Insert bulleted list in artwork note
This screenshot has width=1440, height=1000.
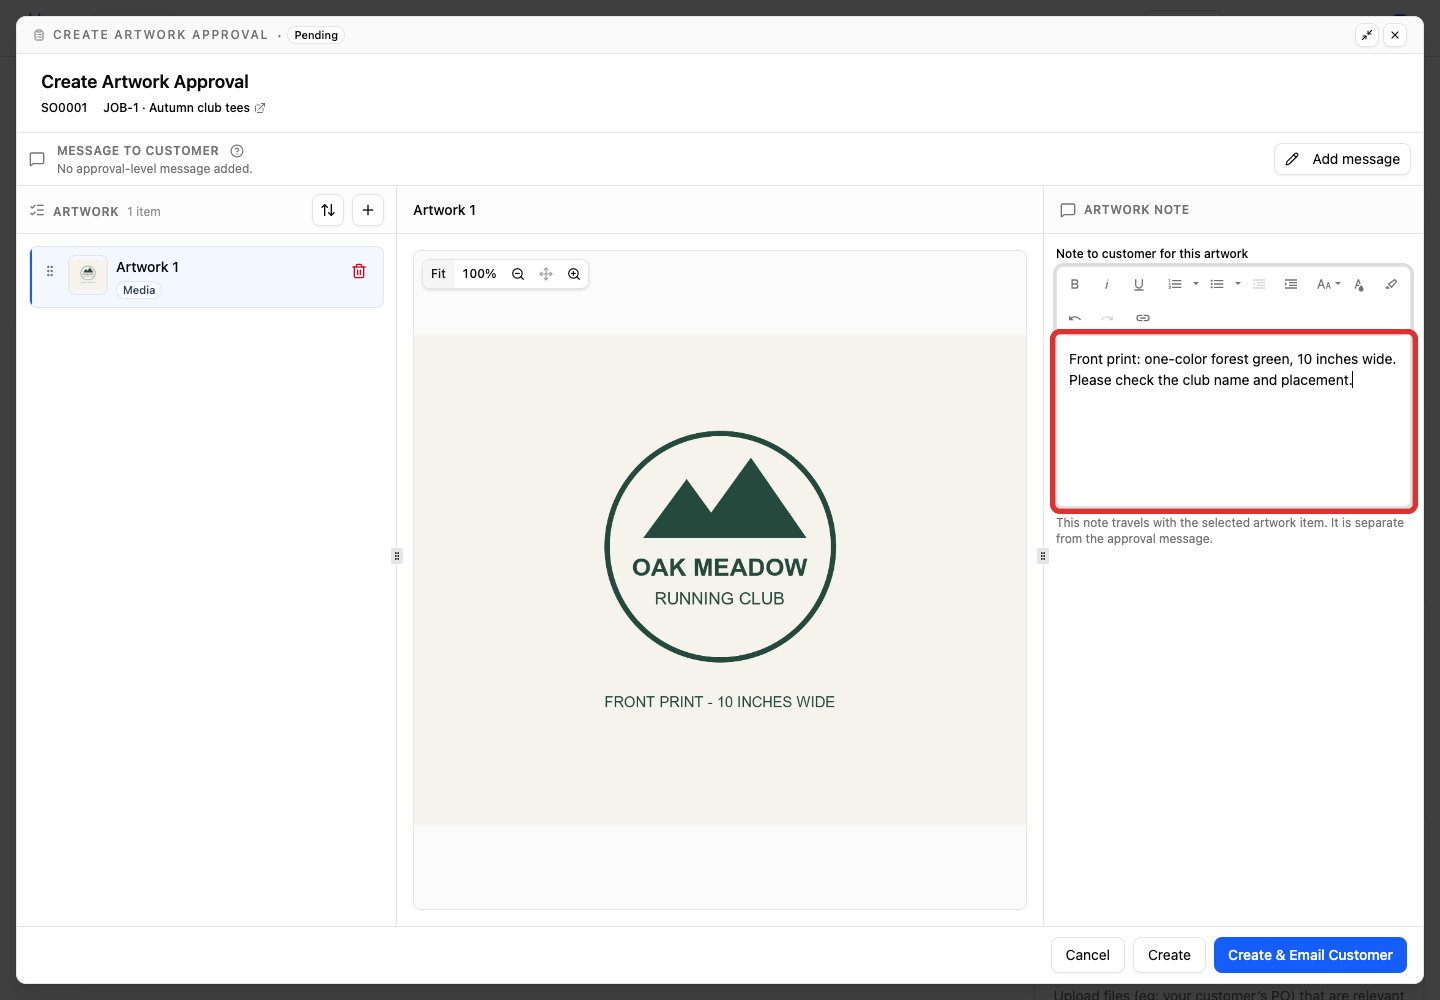point(1217,284)
